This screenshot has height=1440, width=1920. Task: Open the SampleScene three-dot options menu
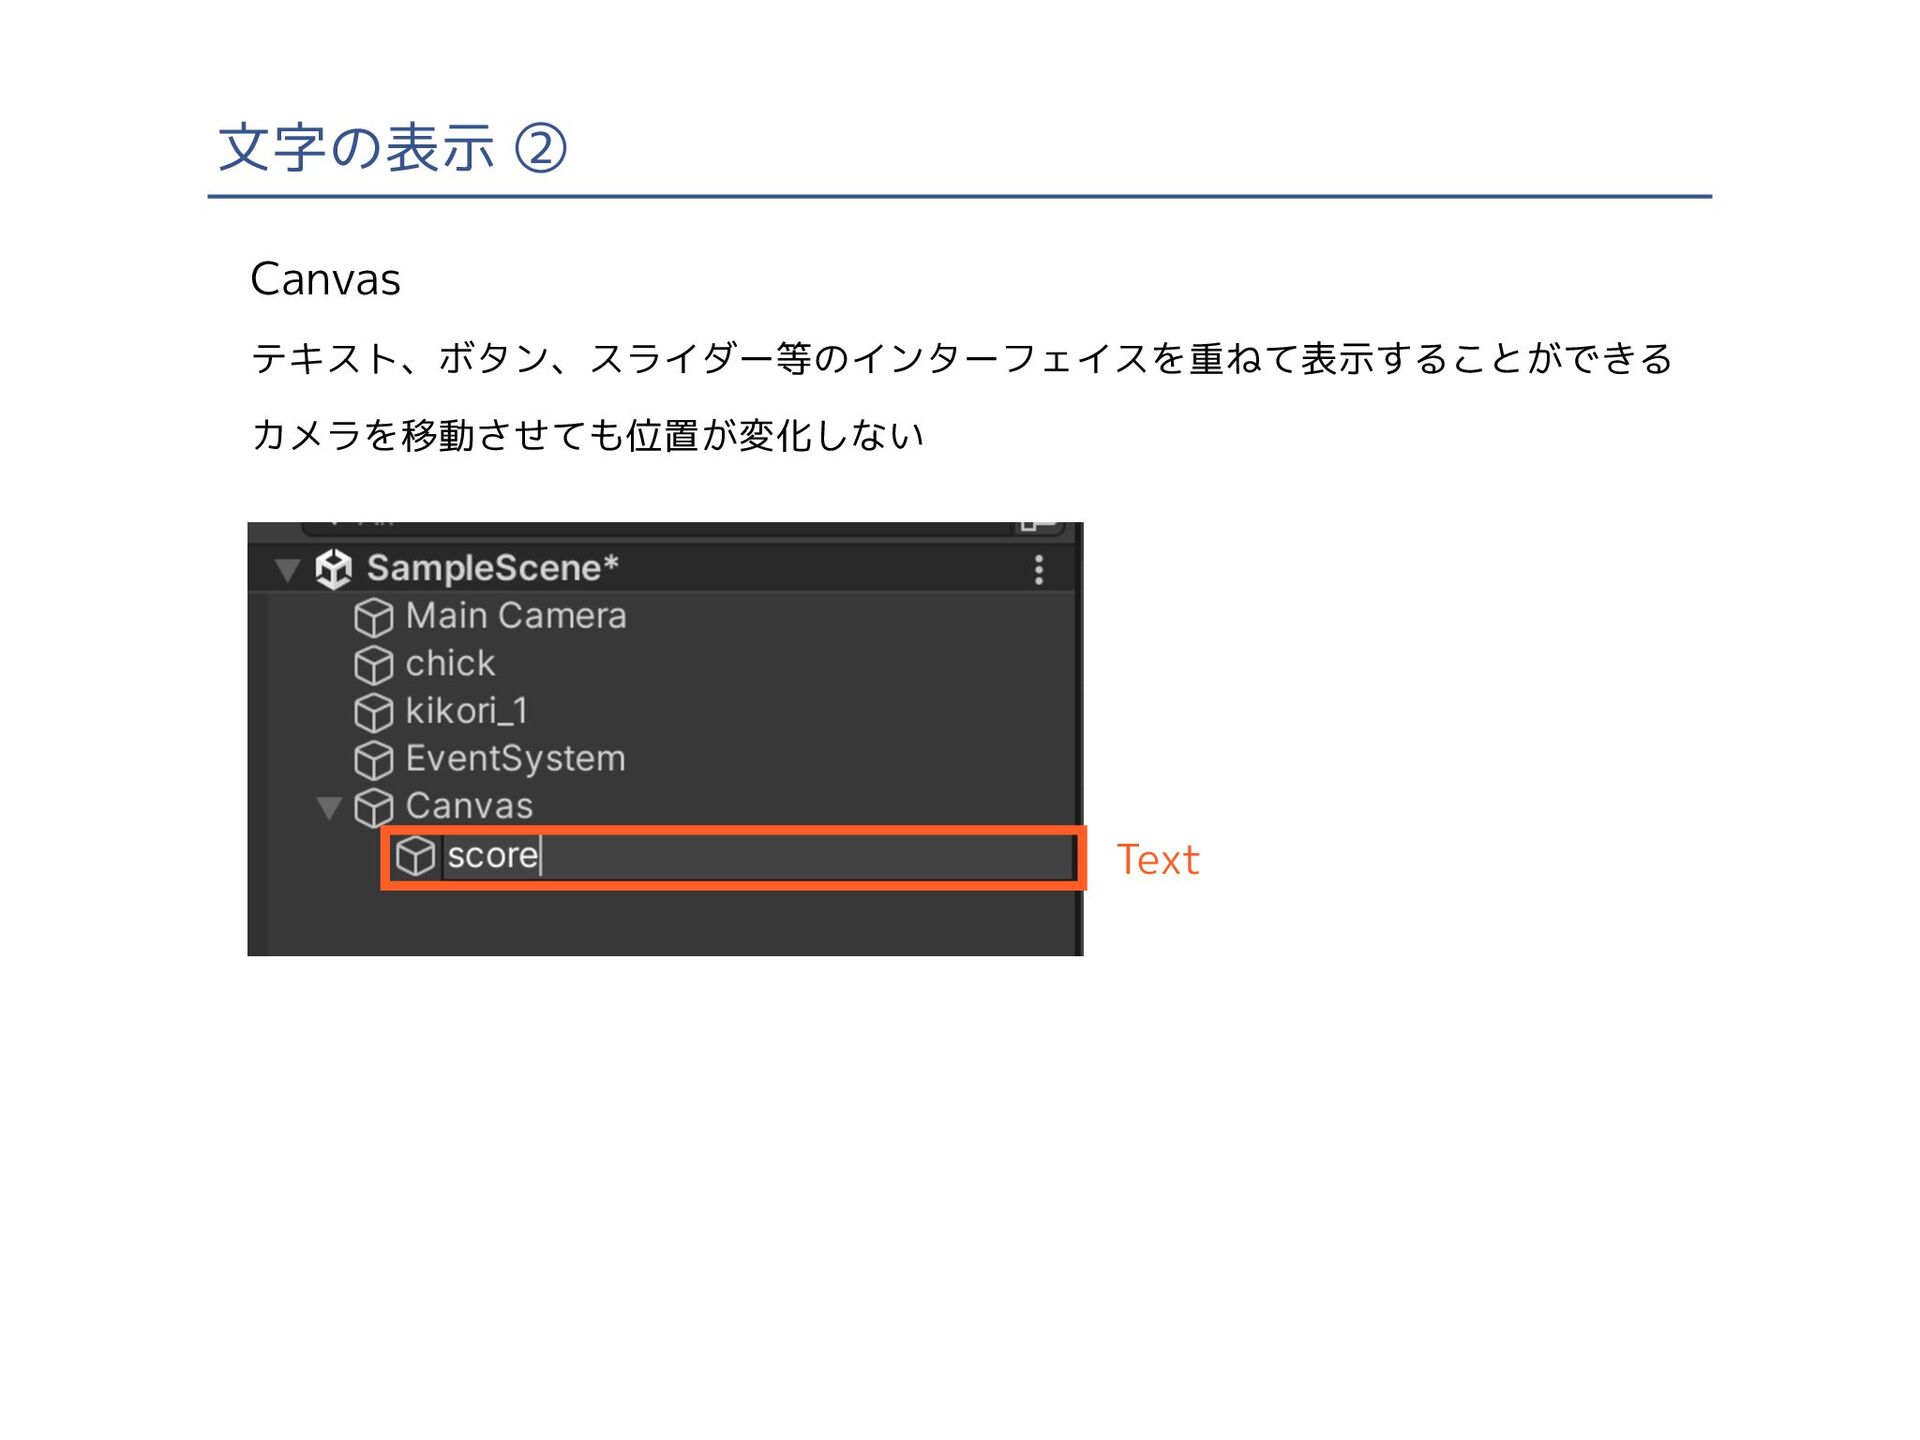click(1039, 570)
